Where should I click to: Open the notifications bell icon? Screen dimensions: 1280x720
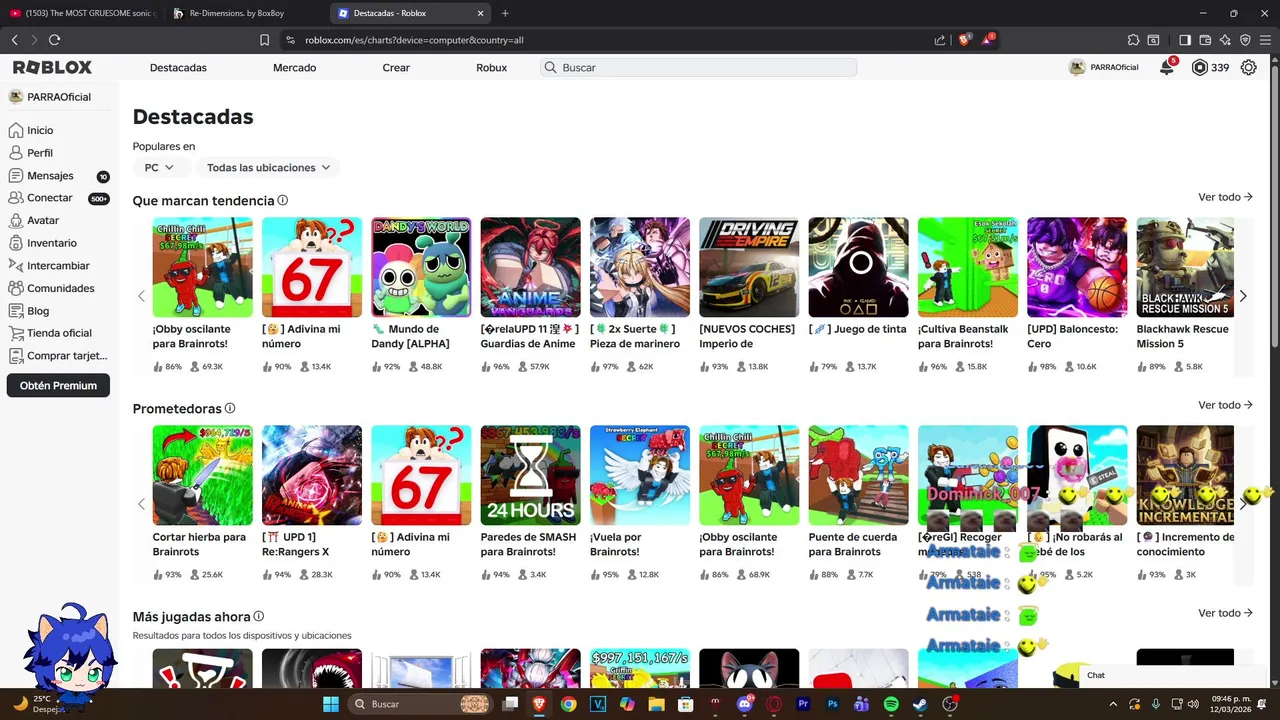pyautogui.click(x=1167, y=67)
